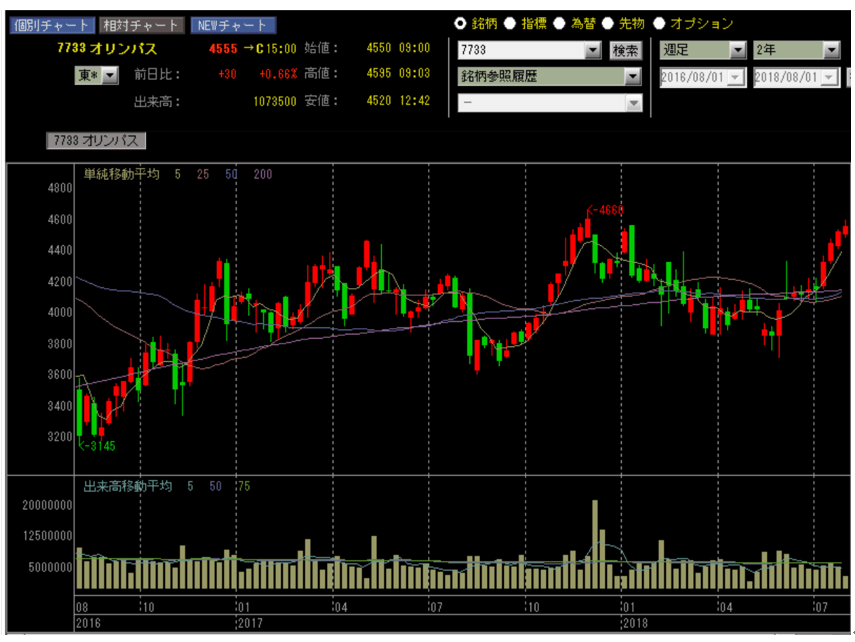Choose the 先物 radio option
Screen dimensions: 855x642
click(608, 23)
